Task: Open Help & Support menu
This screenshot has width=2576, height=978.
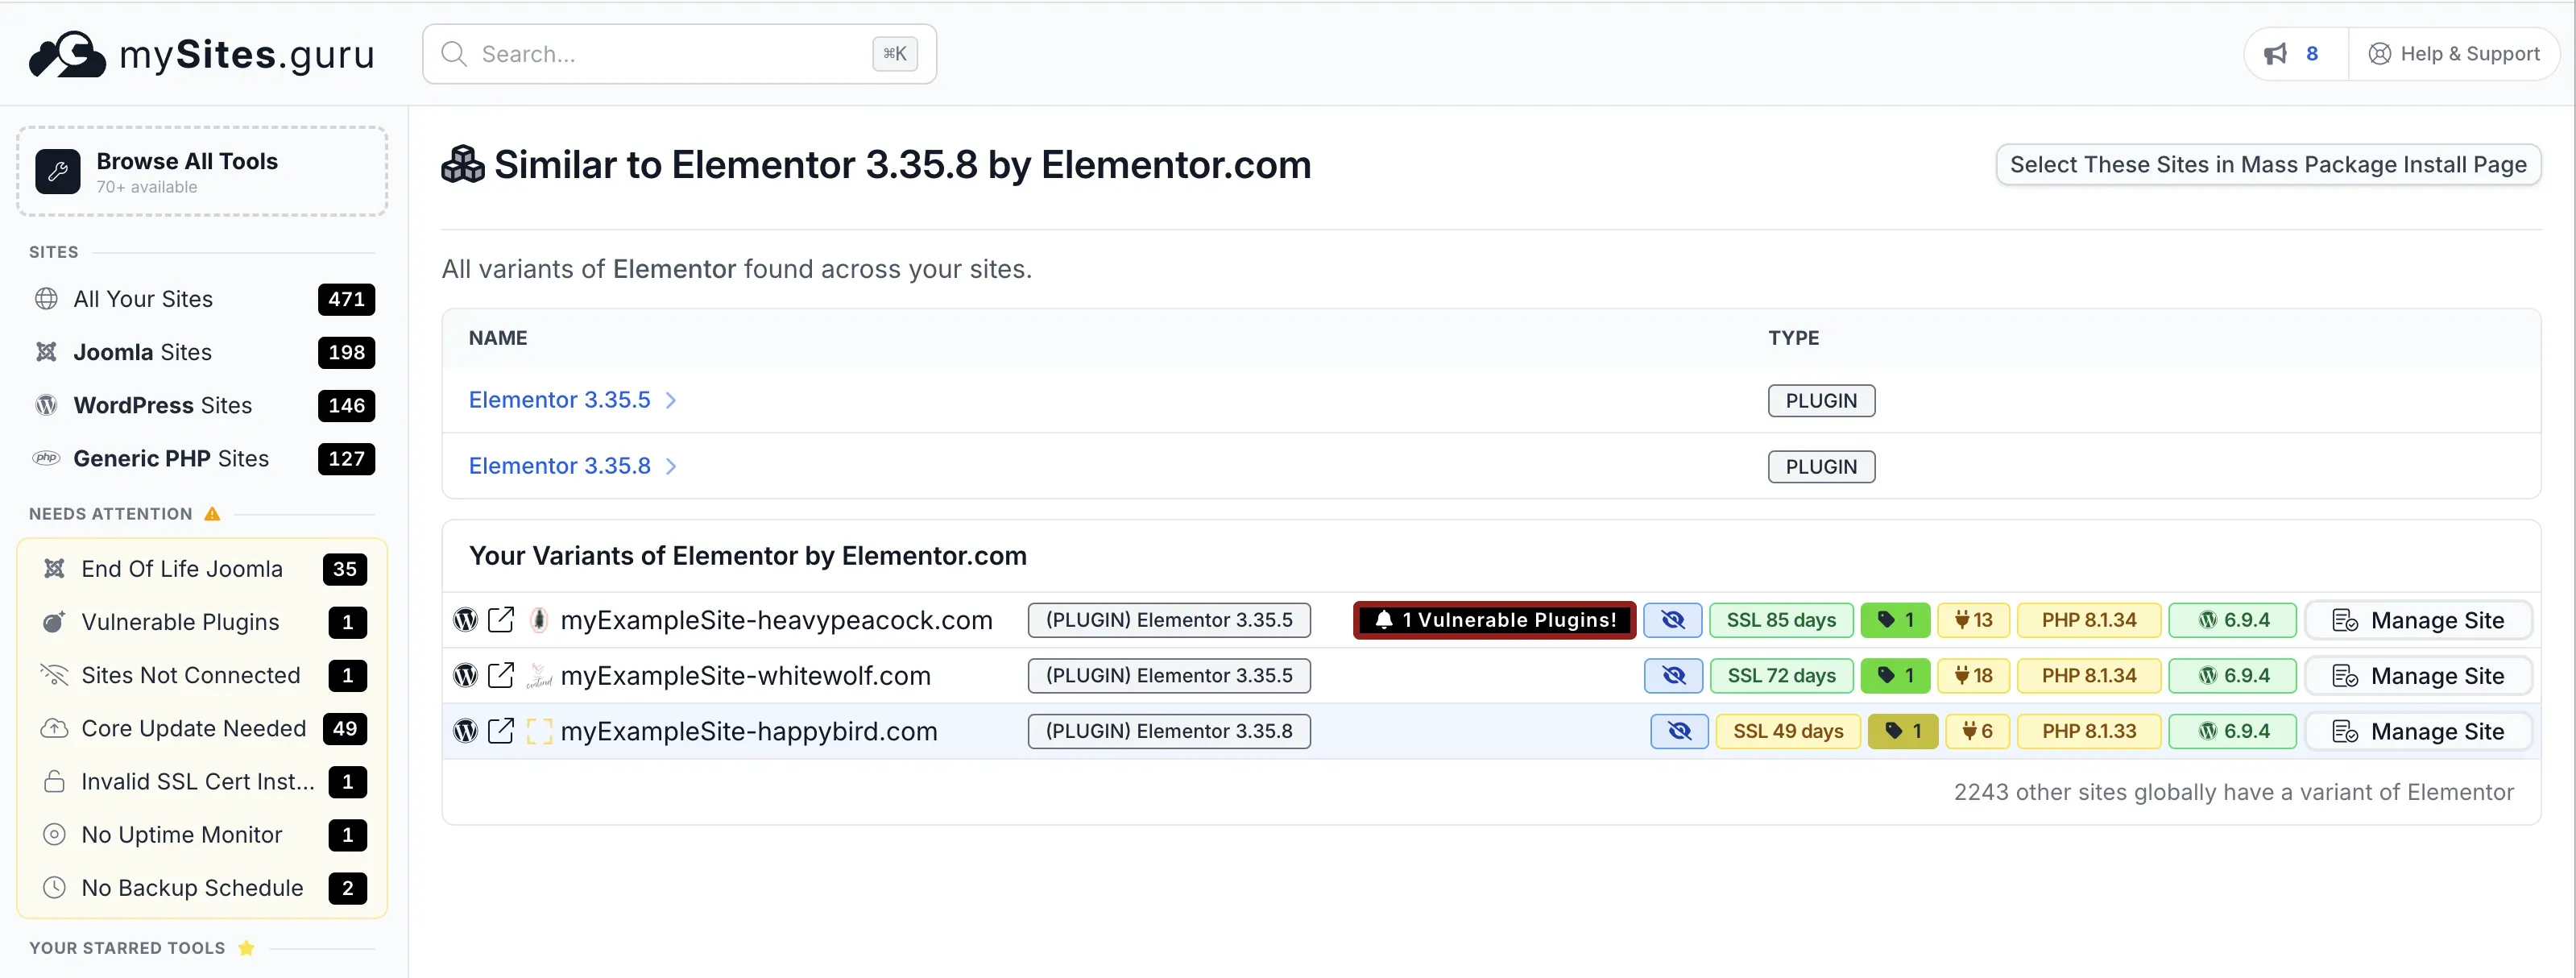Action: [x=2457, y=53]
